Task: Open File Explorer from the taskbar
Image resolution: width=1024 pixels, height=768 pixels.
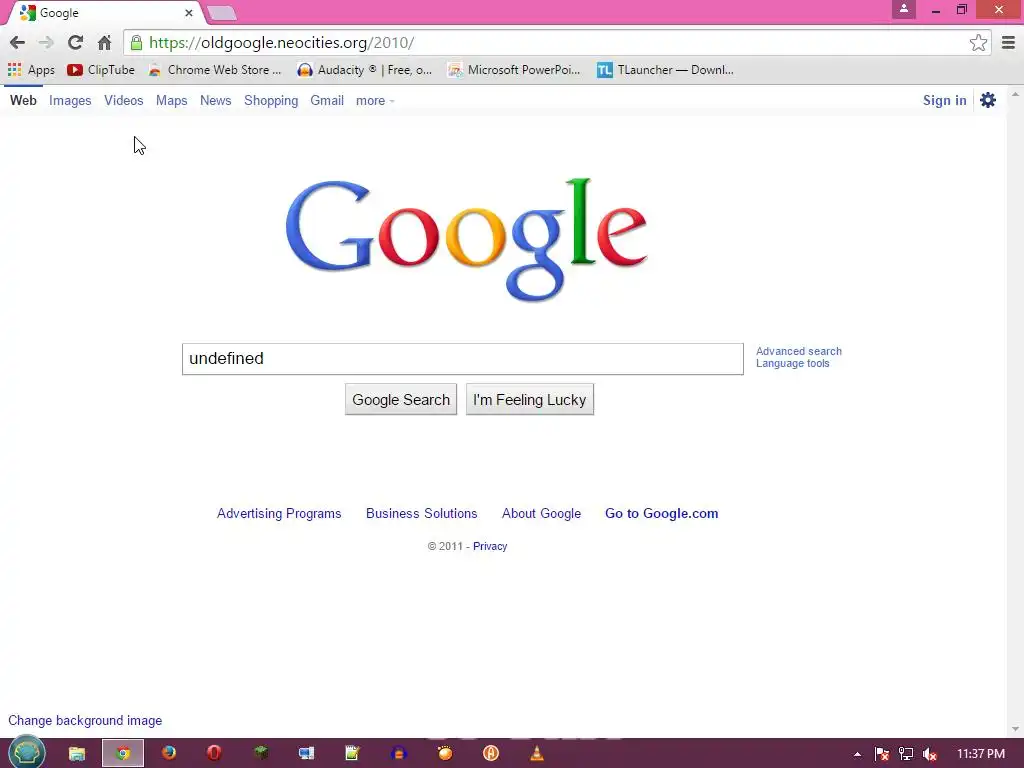Action: 77,754
